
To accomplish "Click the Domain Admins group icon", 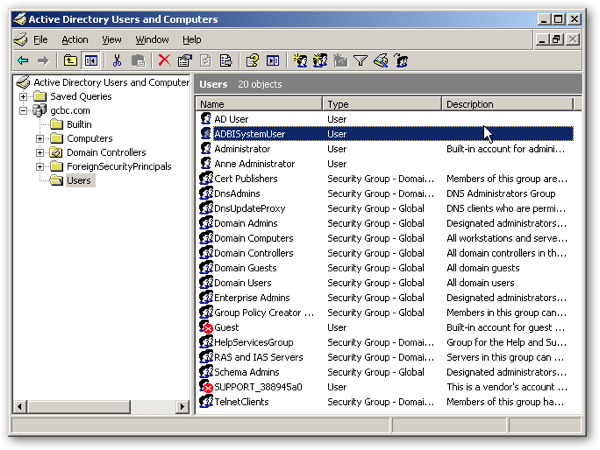I will click(x=206, y=223).
